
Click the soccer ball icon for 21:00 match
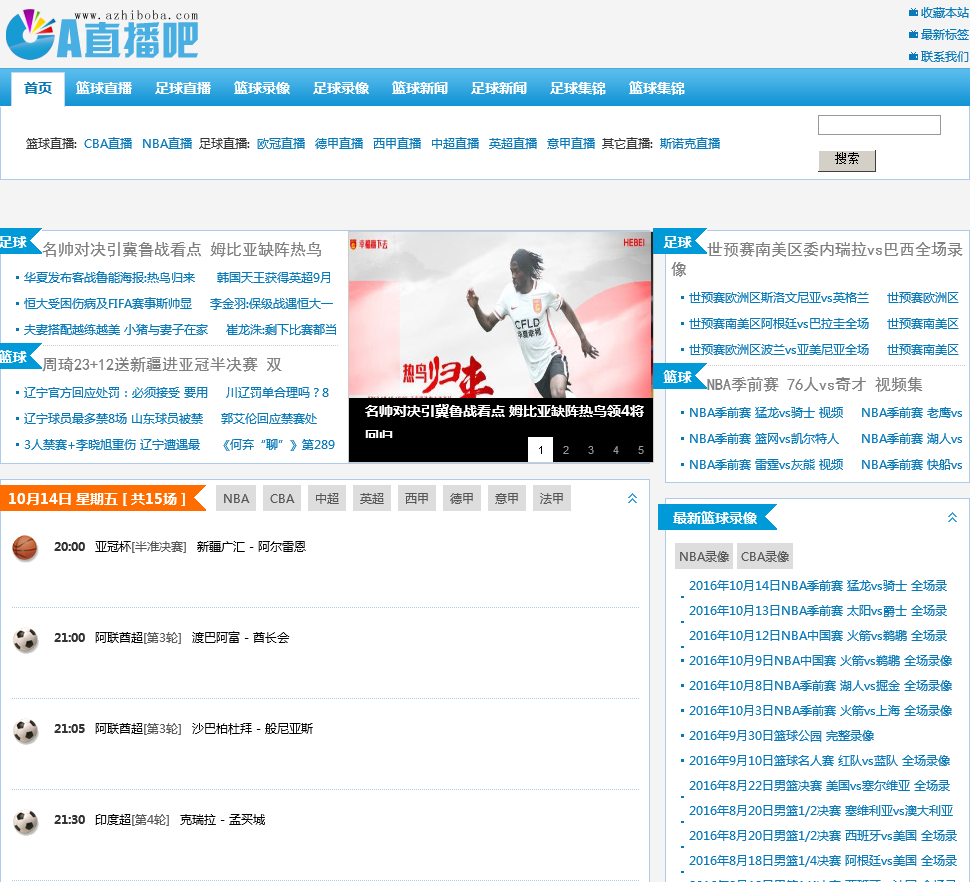pyautogui.click(x=25, y=640)
